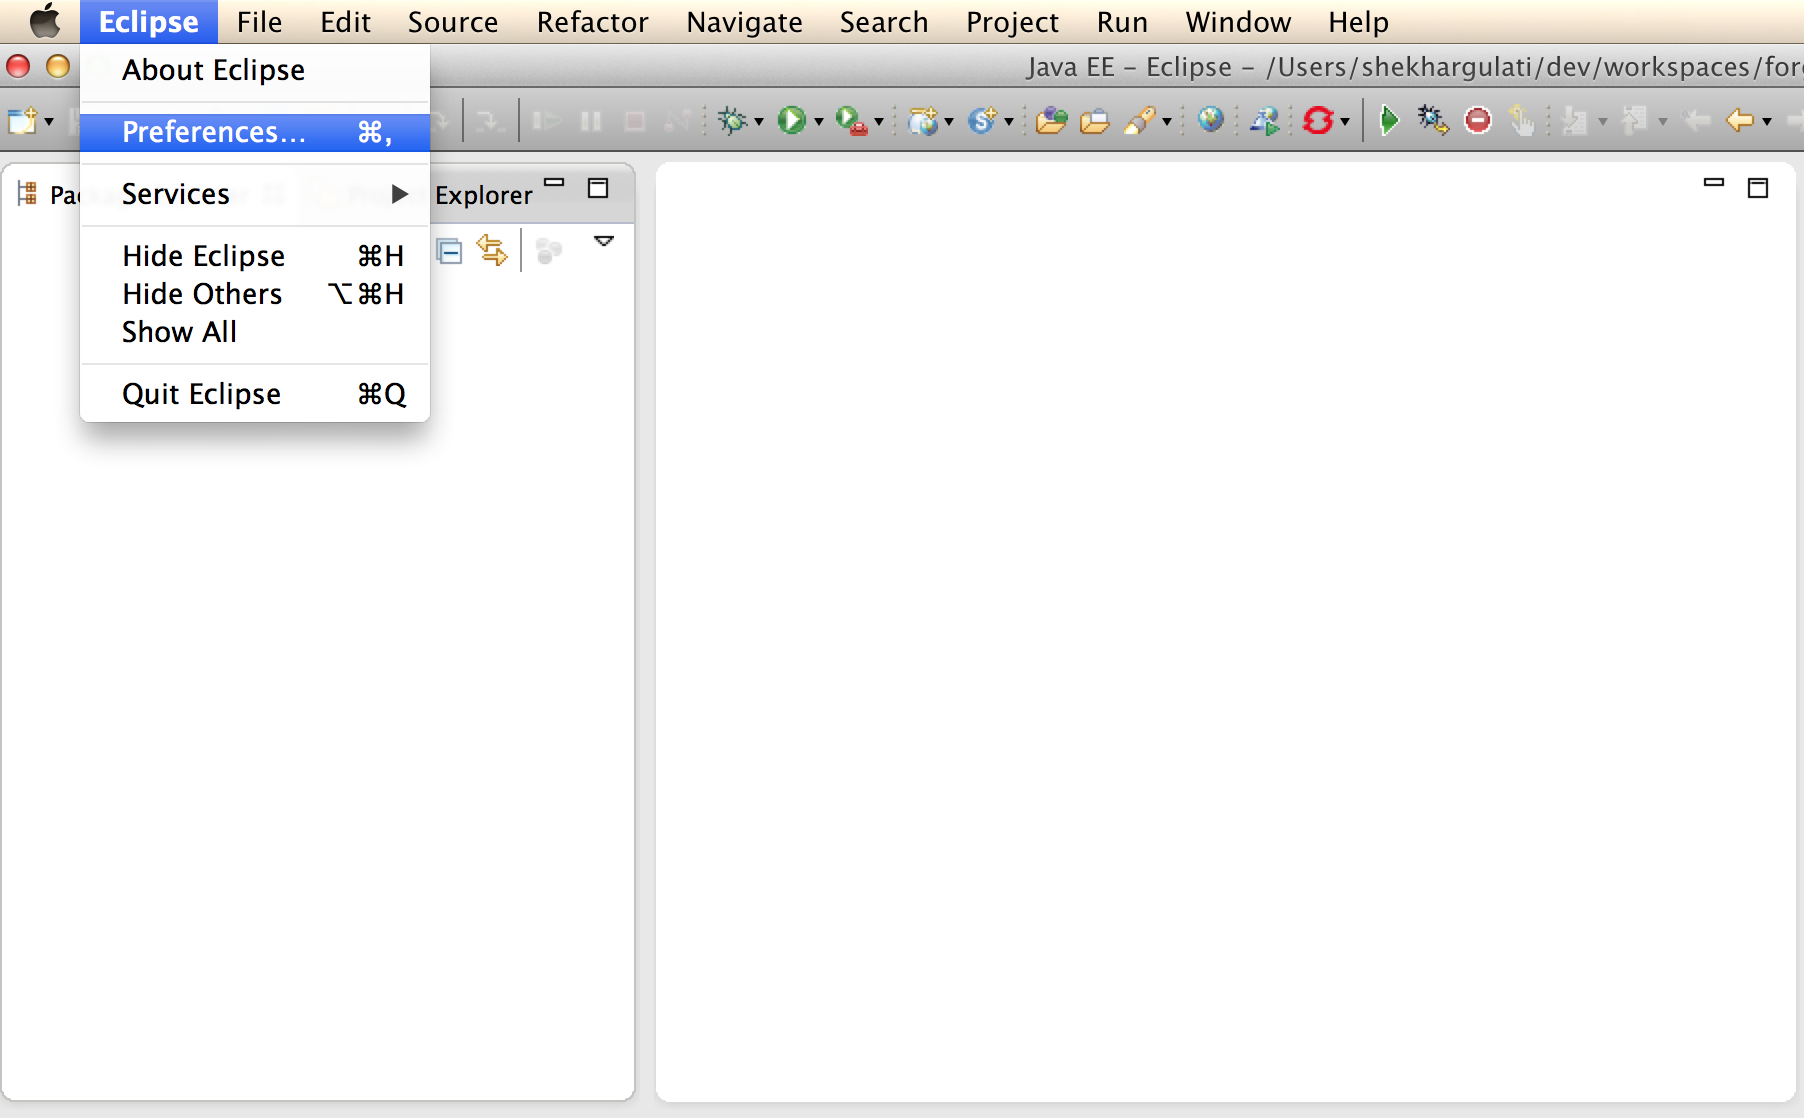The height and width of the screenshot is (1118, 1804).
Task: Click the green Resume play icon
Action: tap(1389, 121)
